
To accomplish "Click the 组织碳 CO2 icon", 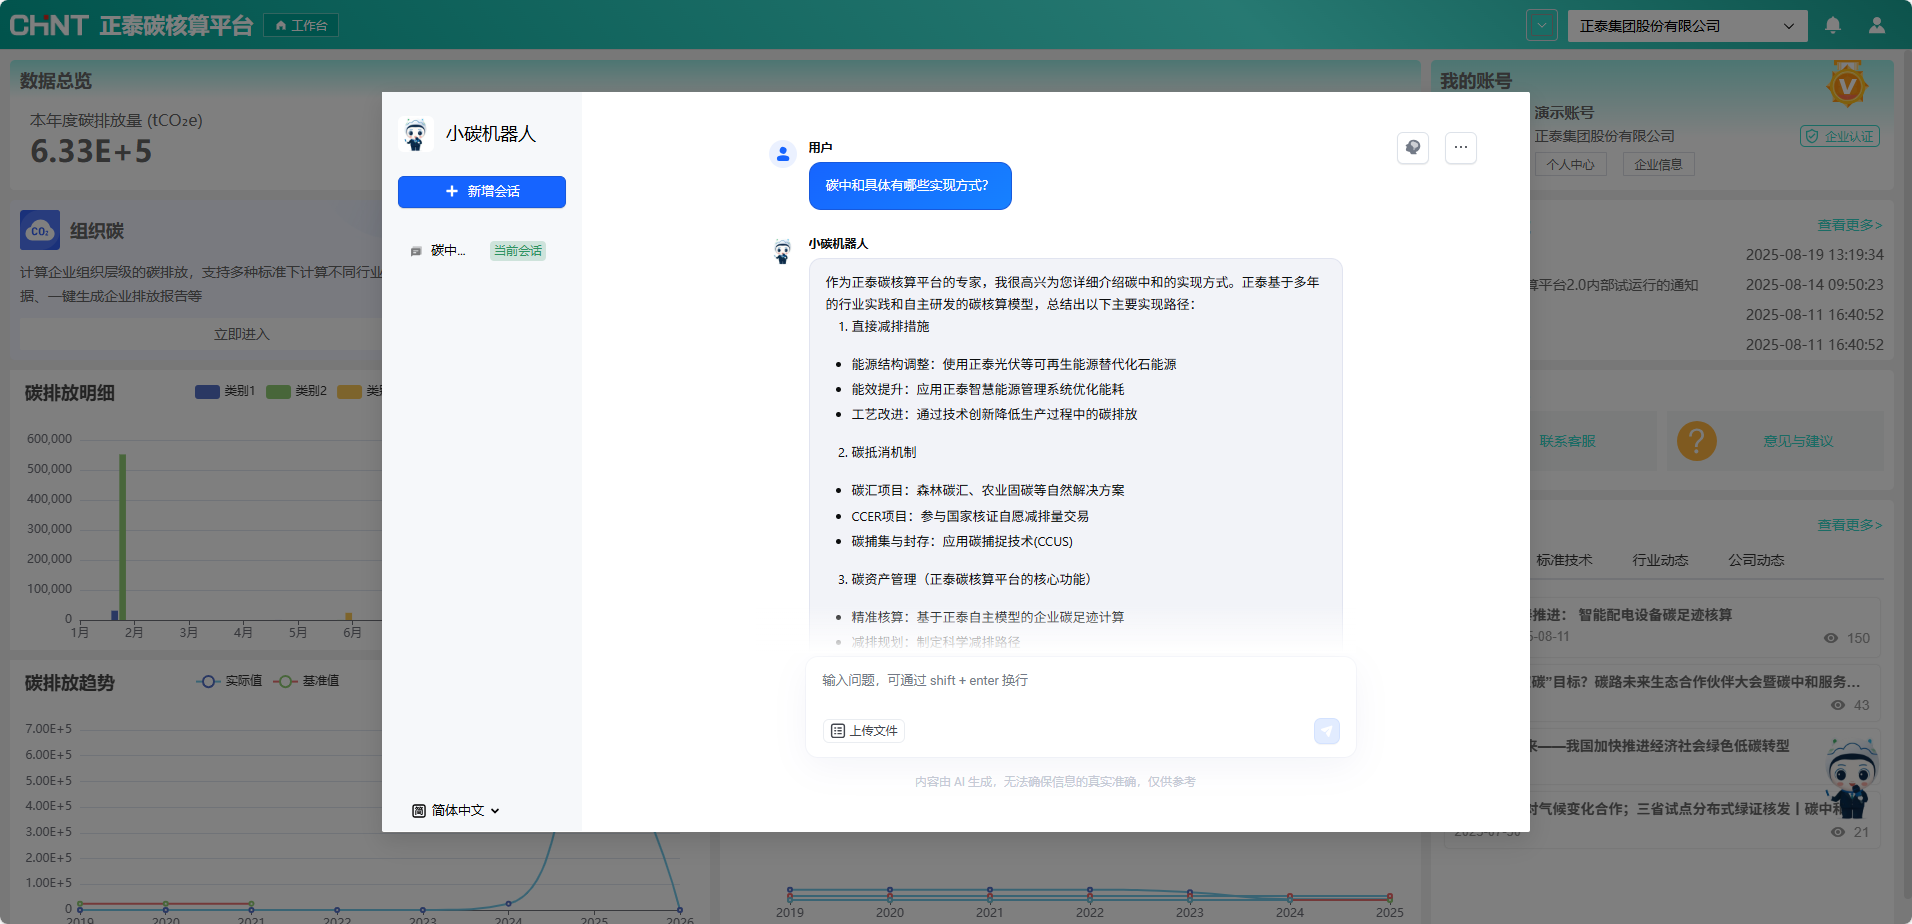I will coord(40,230).
